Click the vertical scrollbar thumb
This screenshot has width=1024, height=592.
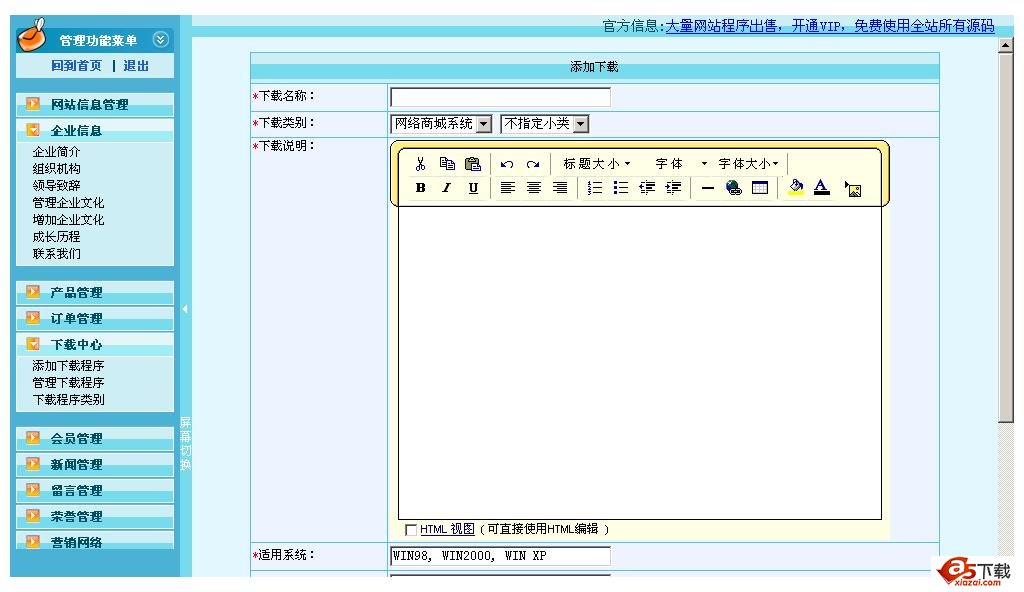1006,238
